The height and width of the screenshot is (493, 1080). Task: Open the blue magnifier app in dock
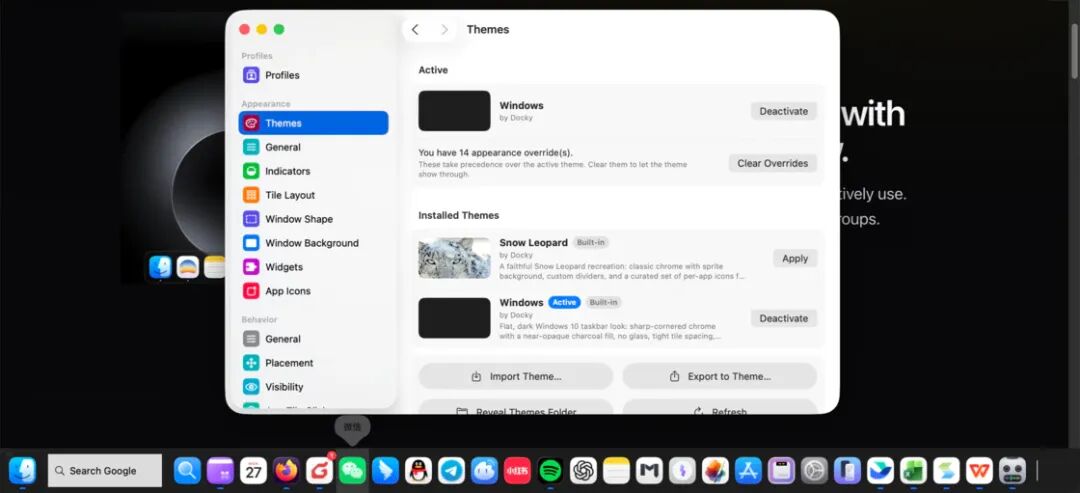coord(187,471)
